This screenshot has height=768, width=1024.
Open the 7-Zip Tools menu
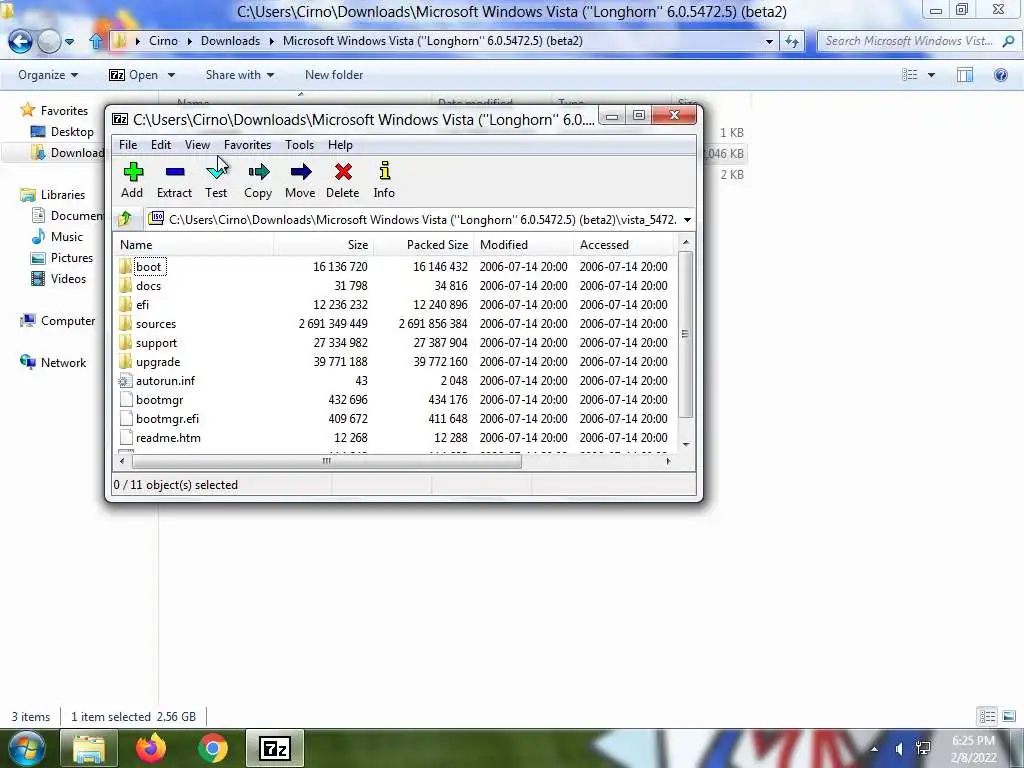pyautogui.click(x=300, y=145)
